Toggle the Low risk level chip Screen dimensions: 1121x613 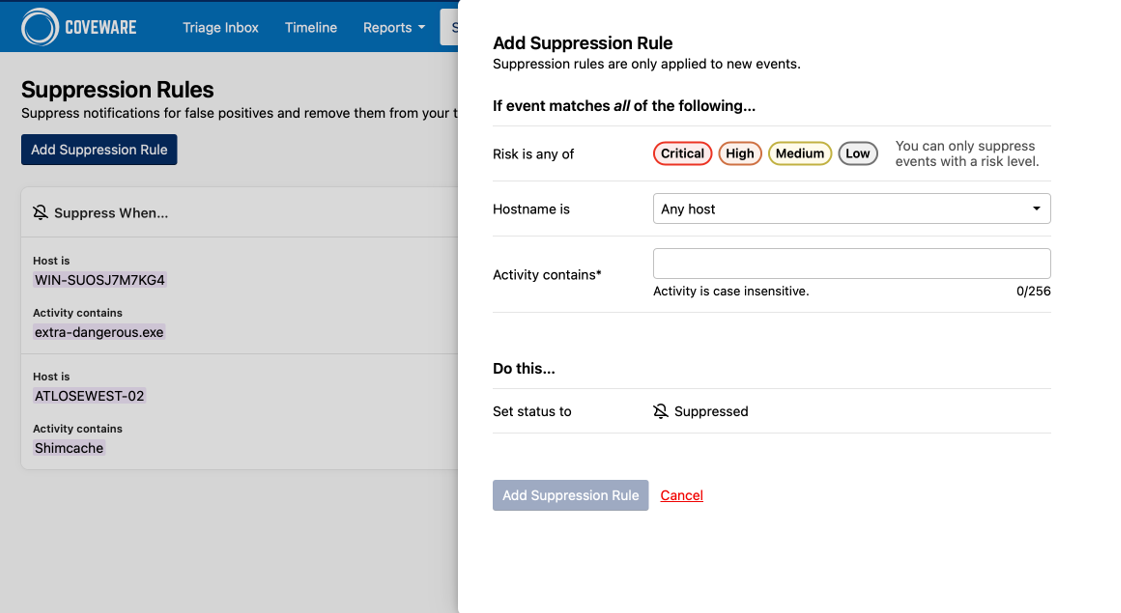pyautogui.click(x=857, y=154)
